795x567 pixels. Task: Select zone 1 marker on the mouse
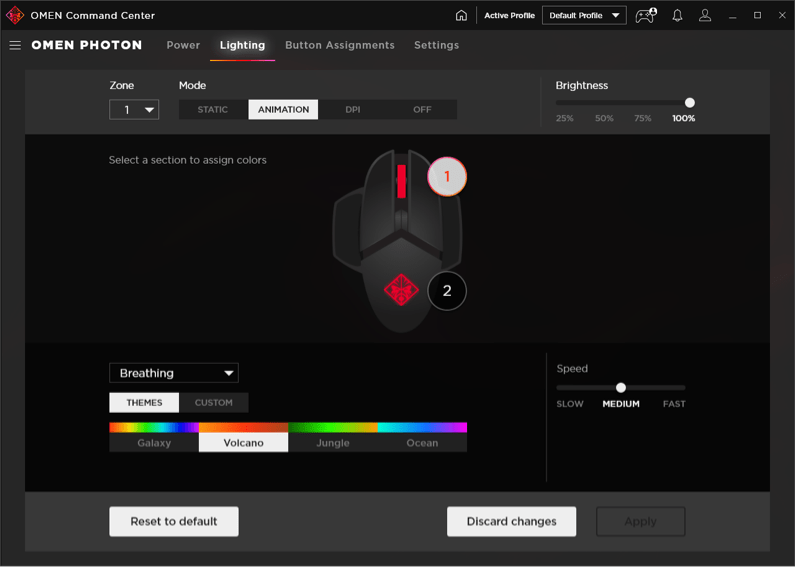447,176
